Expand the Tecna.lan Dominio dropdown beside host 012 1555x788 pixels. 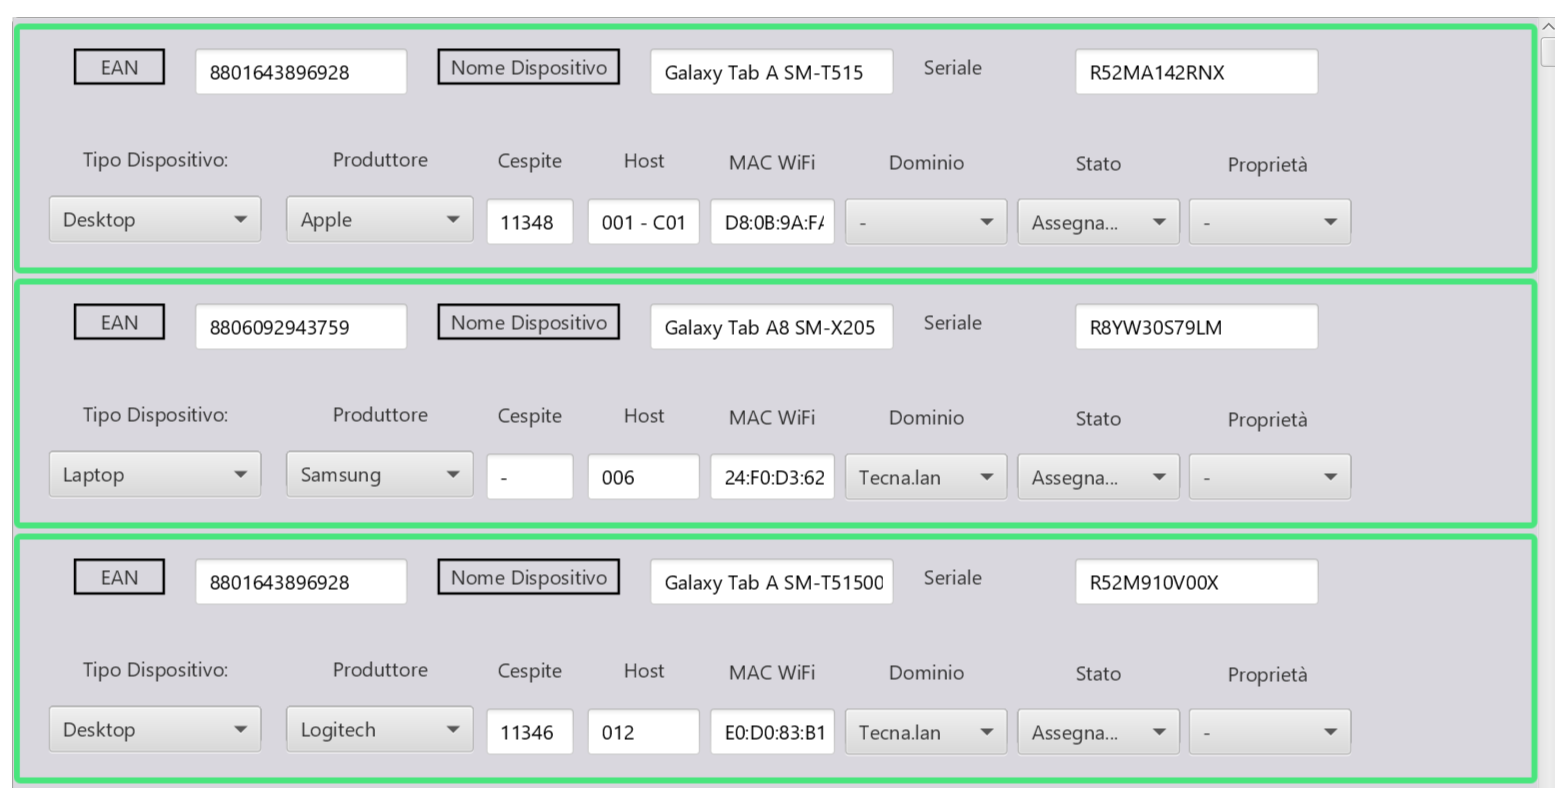pos(927,732)
